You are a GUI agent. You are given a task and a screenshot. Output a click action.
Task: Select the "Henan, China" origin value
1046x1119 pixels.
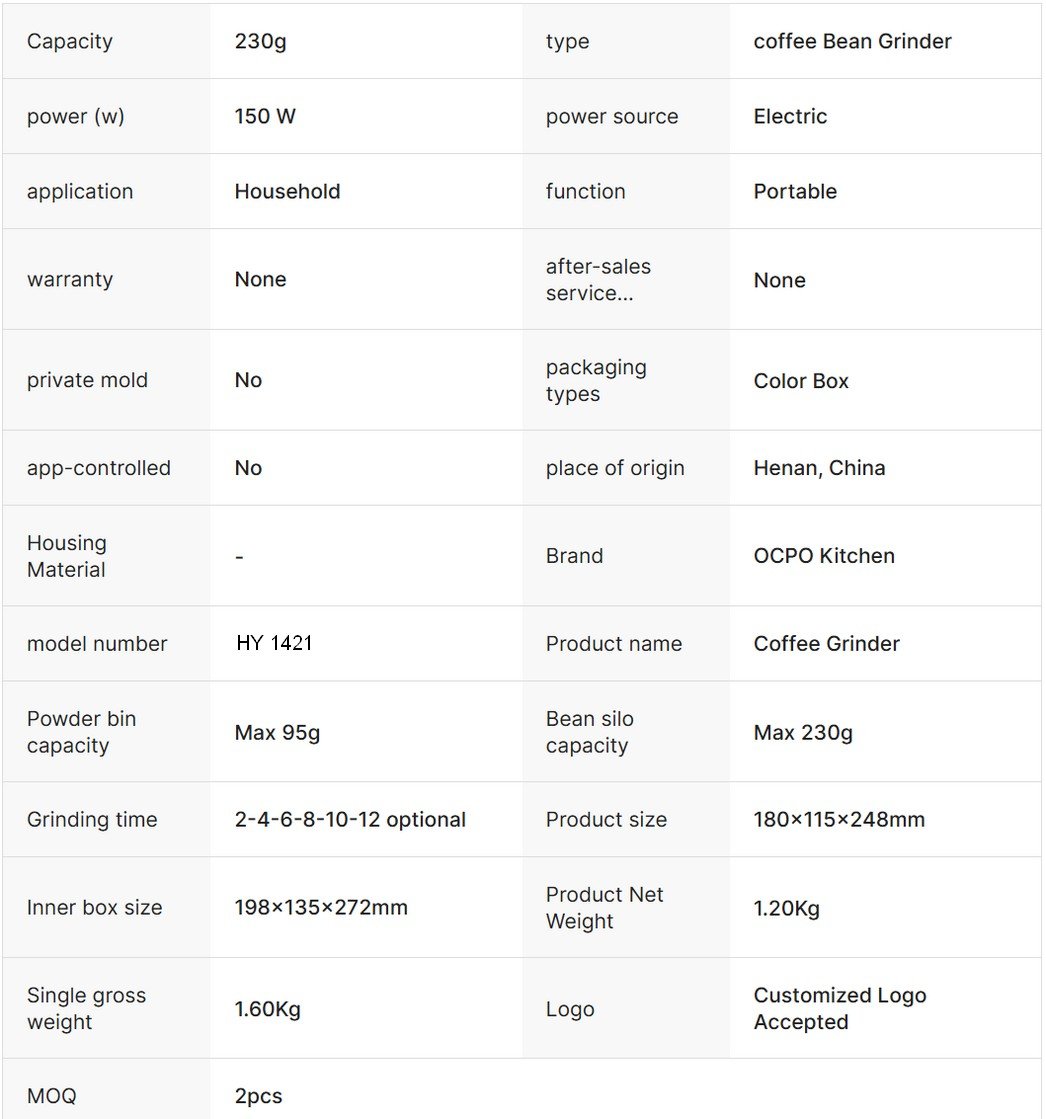(819, 468)
